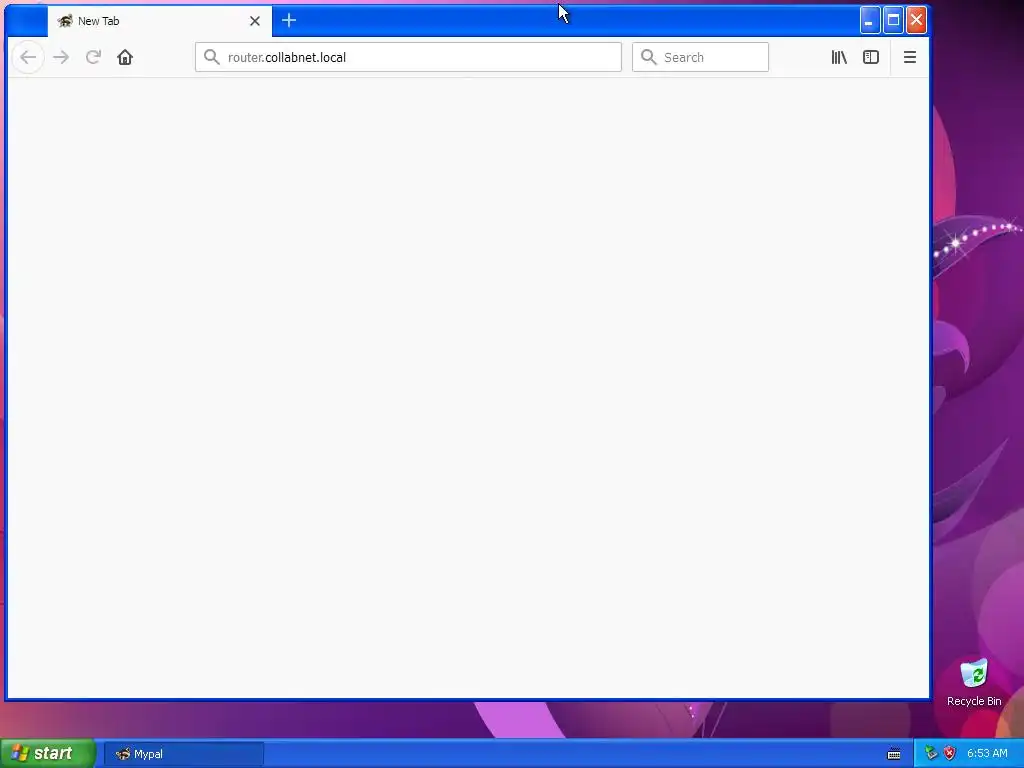Click inside the Search box
Image resolution: width=1024 pixels, height=768 pixels.
tap(700, 57)
